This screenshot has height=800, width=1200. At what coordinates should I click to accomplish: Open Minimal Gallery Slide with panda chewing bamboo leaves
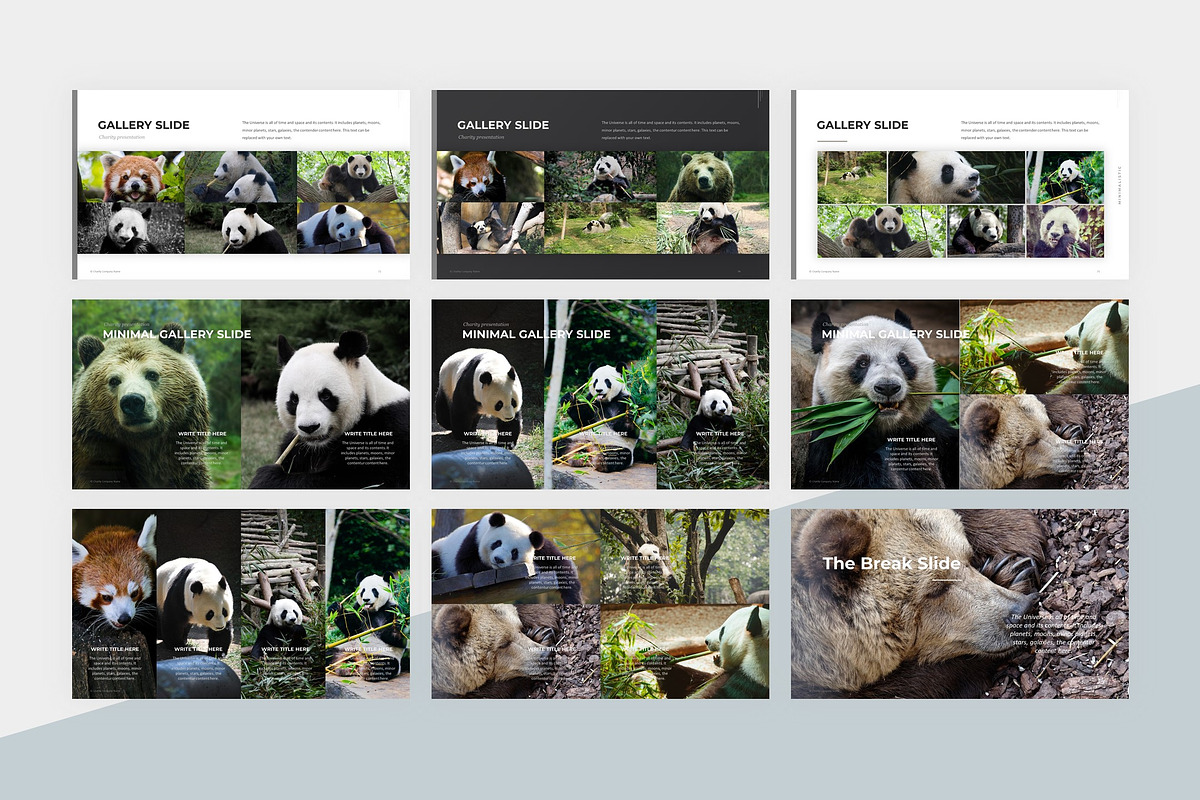(960, 395)
